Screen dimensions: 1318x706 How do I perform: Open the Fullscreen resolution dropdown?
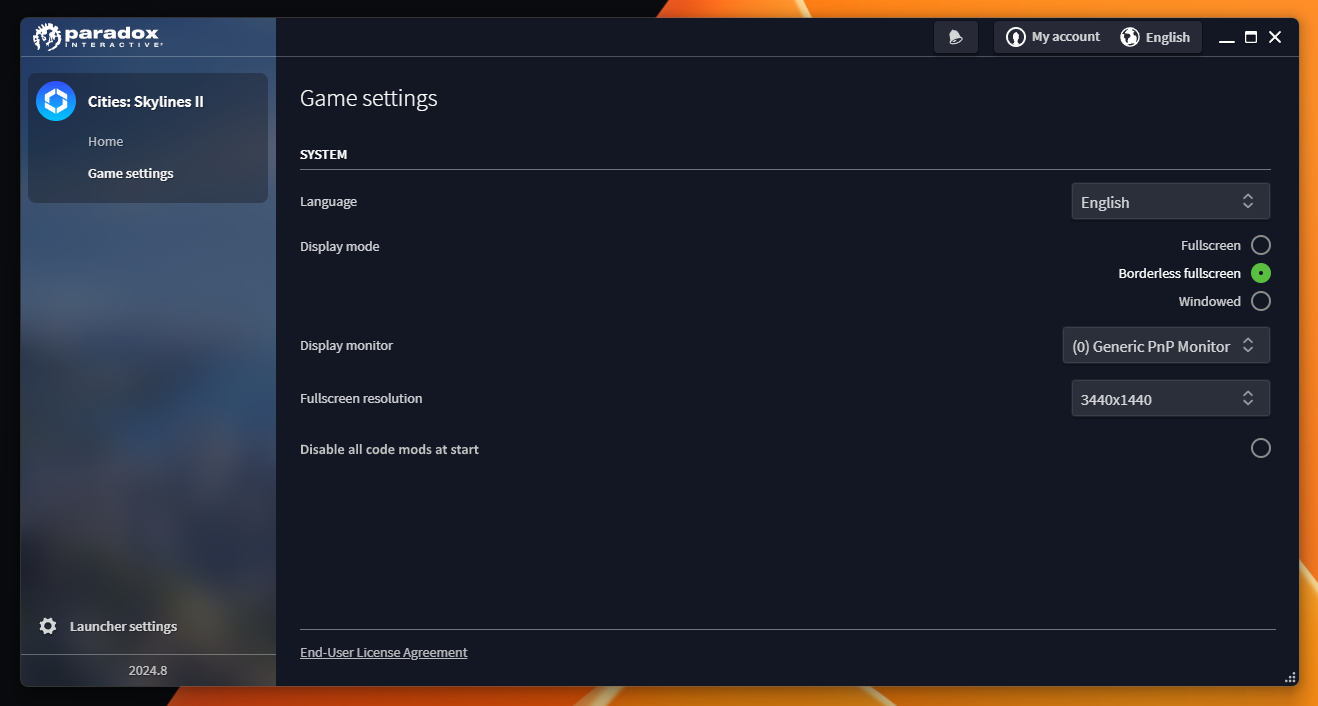pyautogui.click(x=1170, y=397)
